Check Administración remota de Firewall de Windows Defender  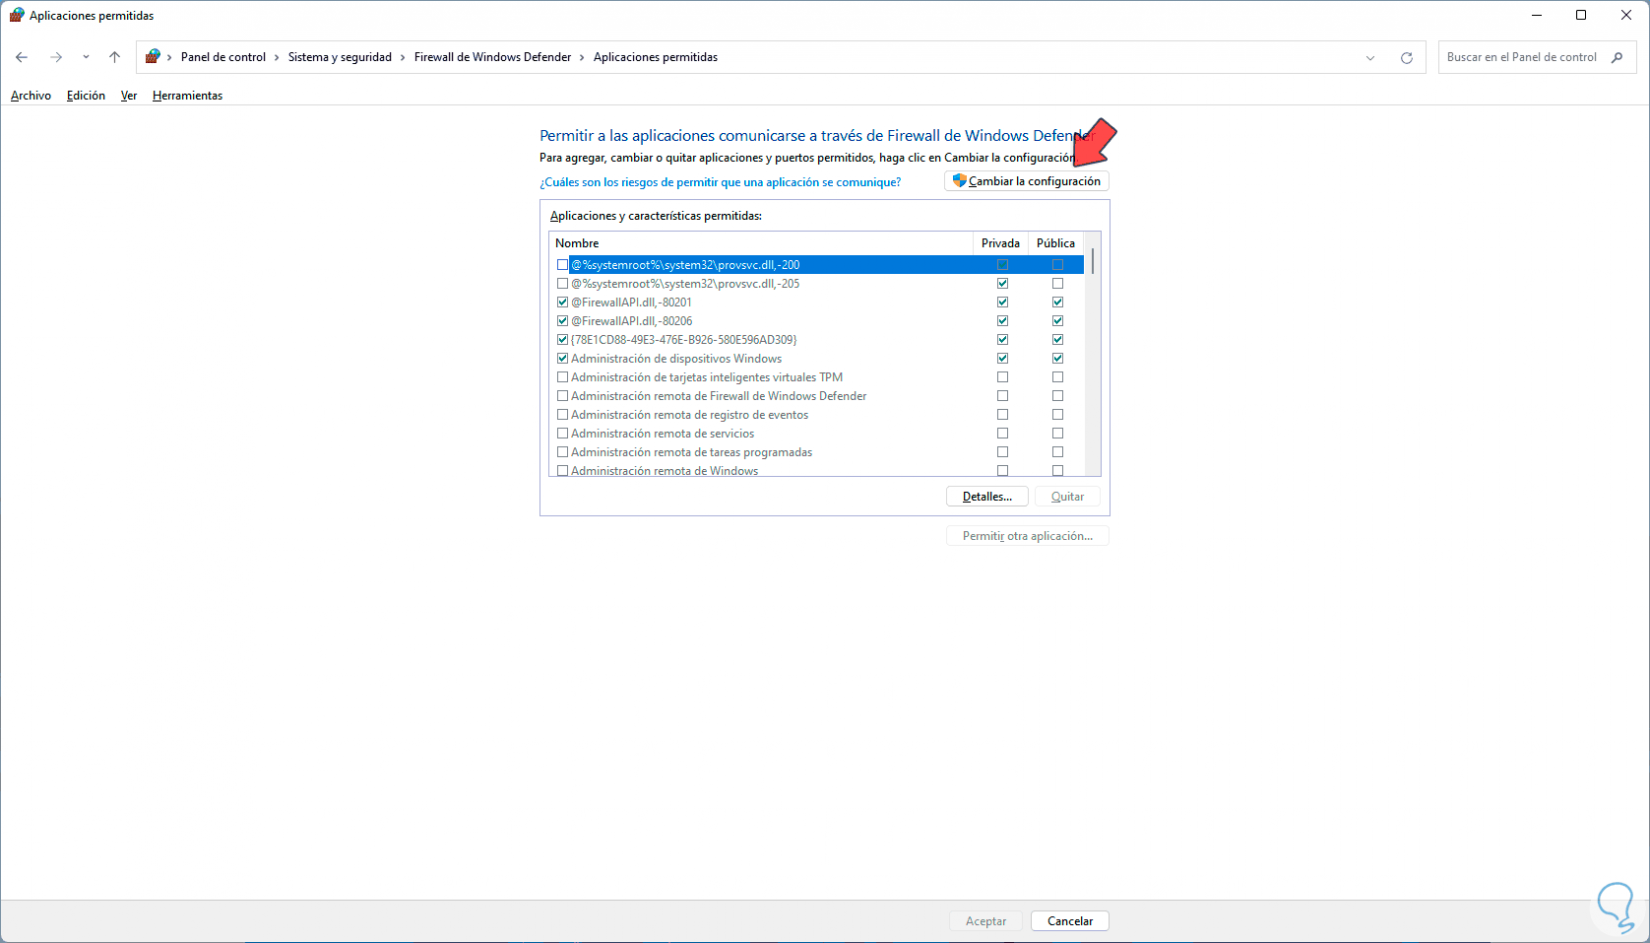[x=562, y=396]
